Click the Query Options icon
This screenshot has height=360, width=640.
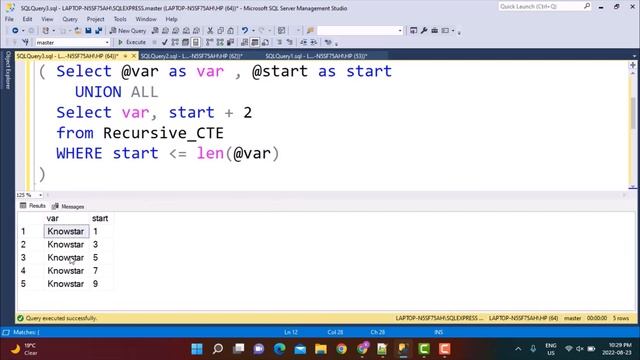185,42
